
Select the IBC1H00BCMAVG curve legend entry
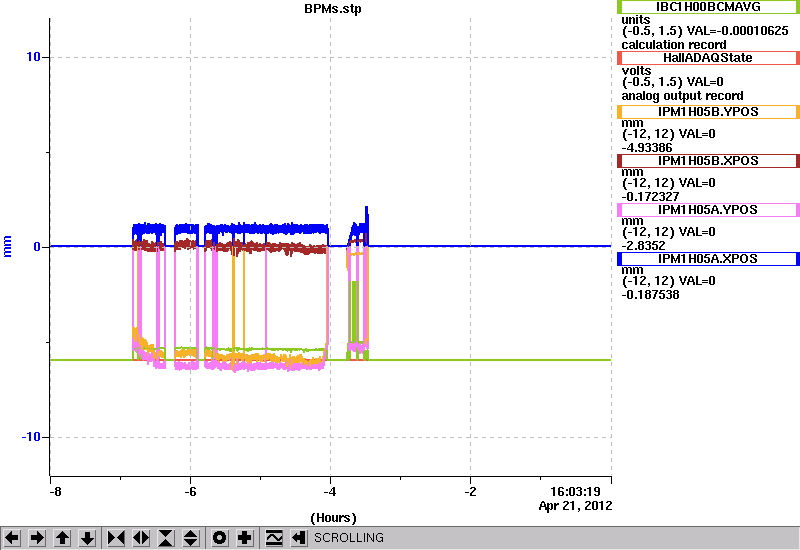click(708, 7)
